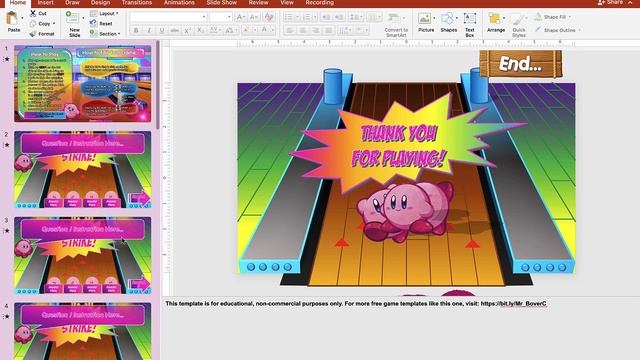Open the Section dropdown
Screen dimensions: 640x360
click(x=105, y=34)
